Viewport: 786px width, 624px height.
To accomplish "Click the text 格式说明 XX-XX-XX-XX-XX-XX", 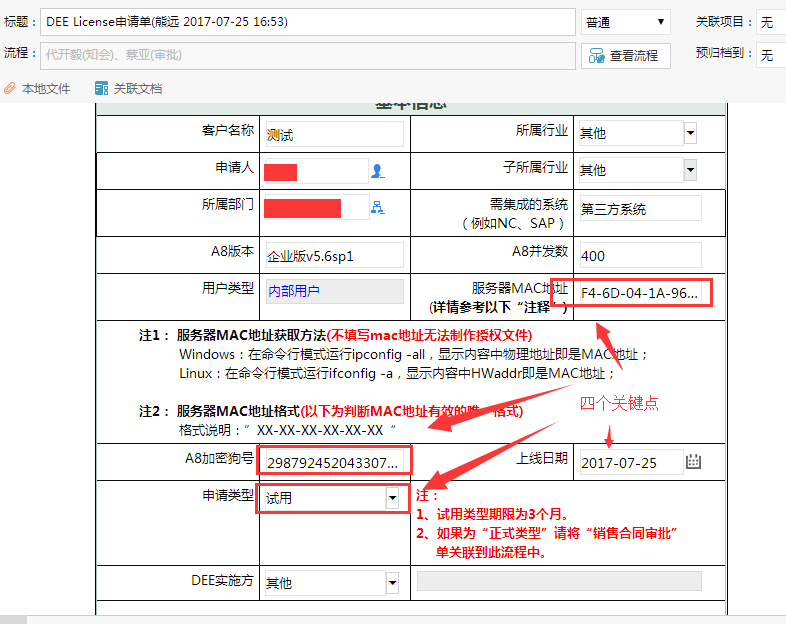I will (287, 430).
